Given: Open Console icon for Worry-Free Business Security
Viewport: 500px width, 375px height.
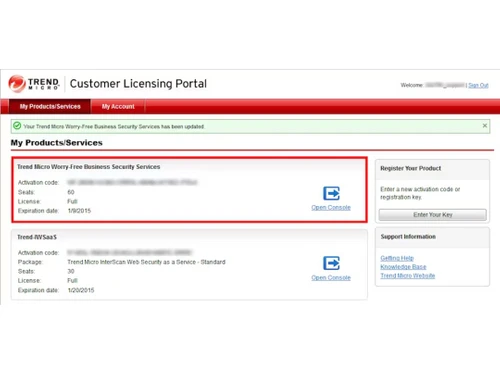Looking at the screenshot, I should coord(331,193).
